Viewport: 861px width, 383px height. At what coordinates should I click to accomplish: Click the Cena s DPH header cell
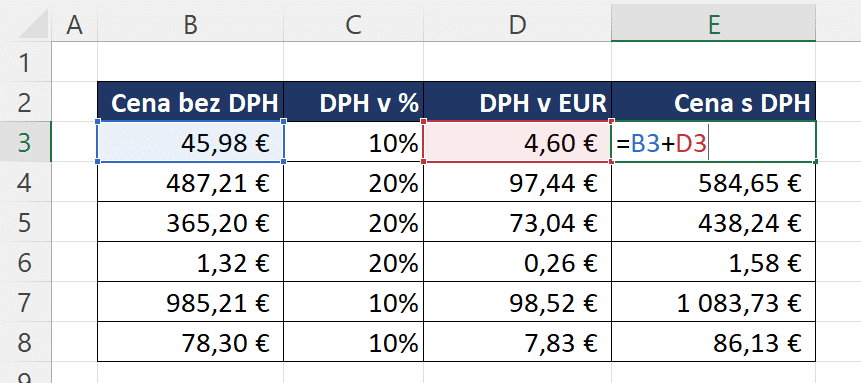(x=713, y=102)
